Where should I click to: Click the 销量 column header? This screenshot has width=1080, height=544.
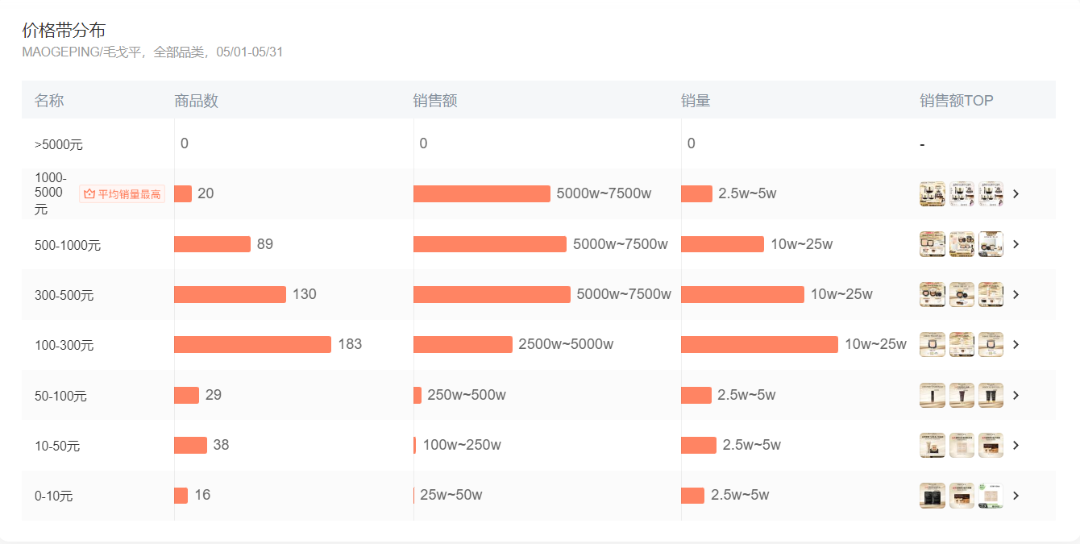(696, 101)
